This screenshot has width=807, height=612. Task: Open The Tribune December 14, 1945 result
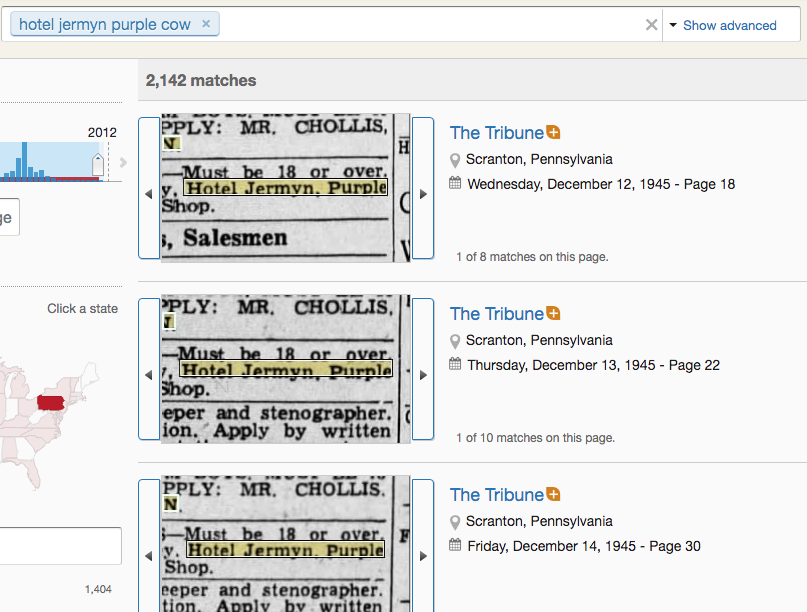496,495
